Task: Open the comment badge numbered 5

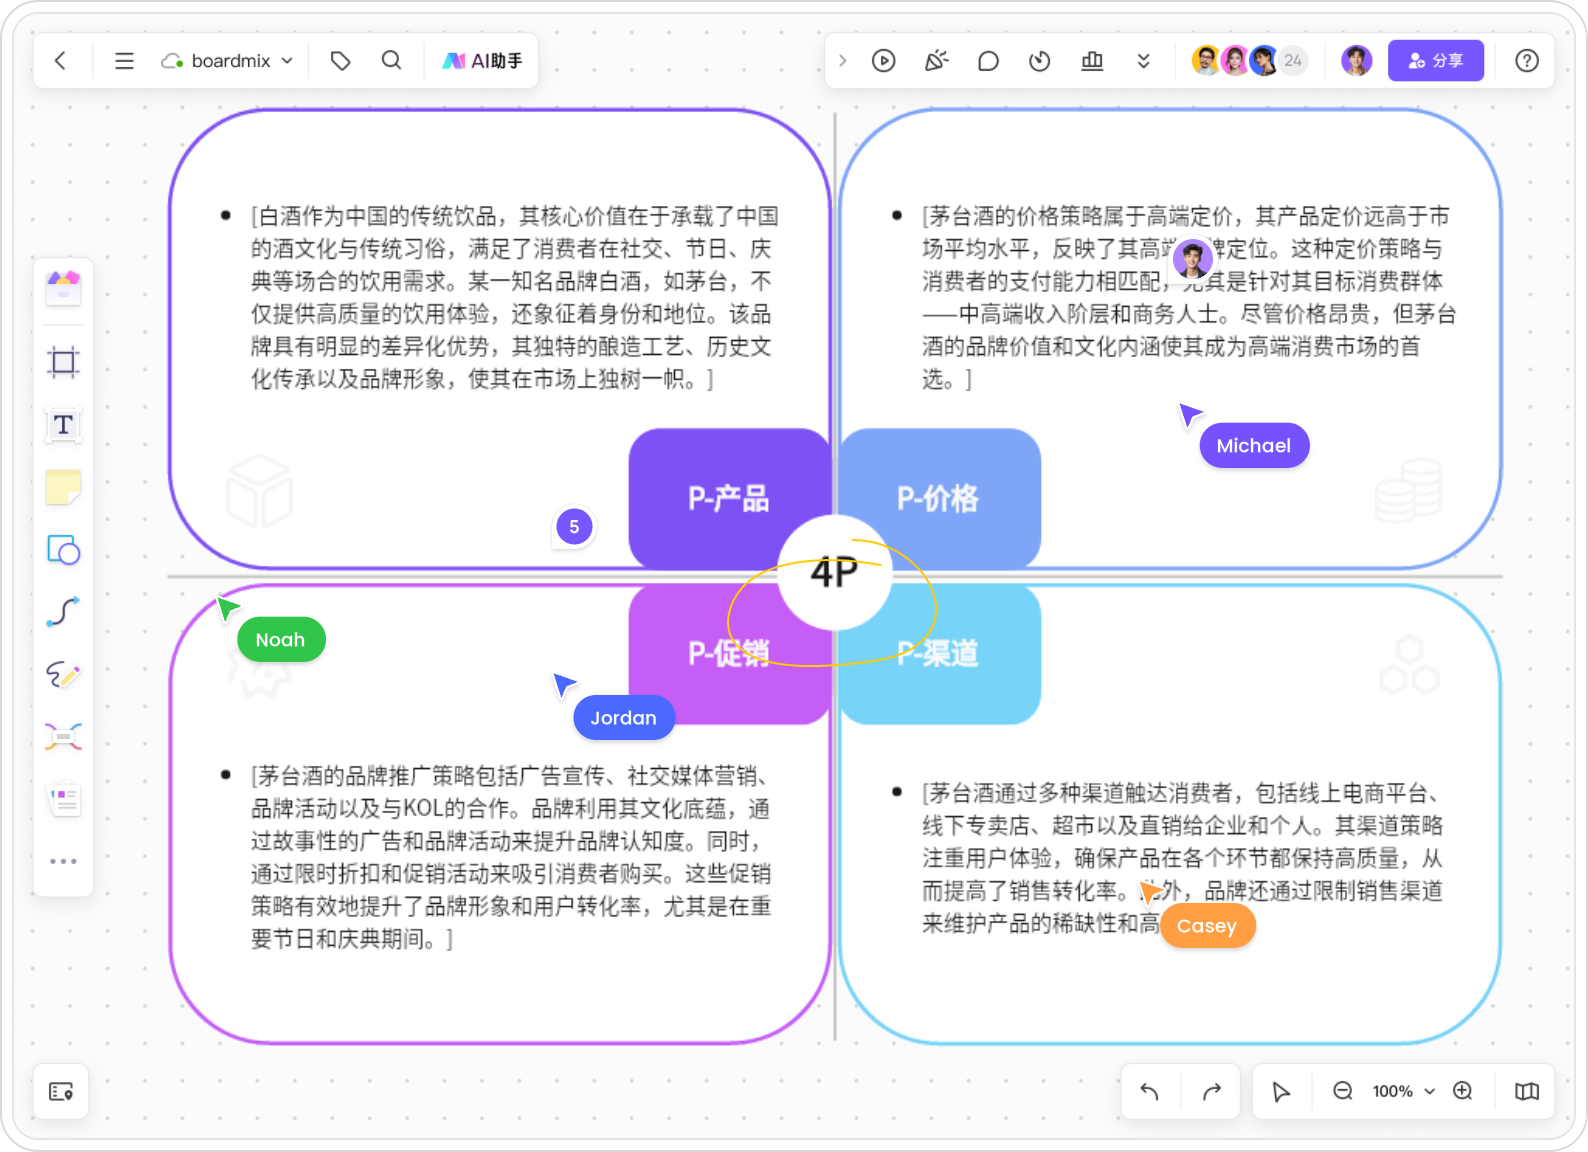Action: 574,527
